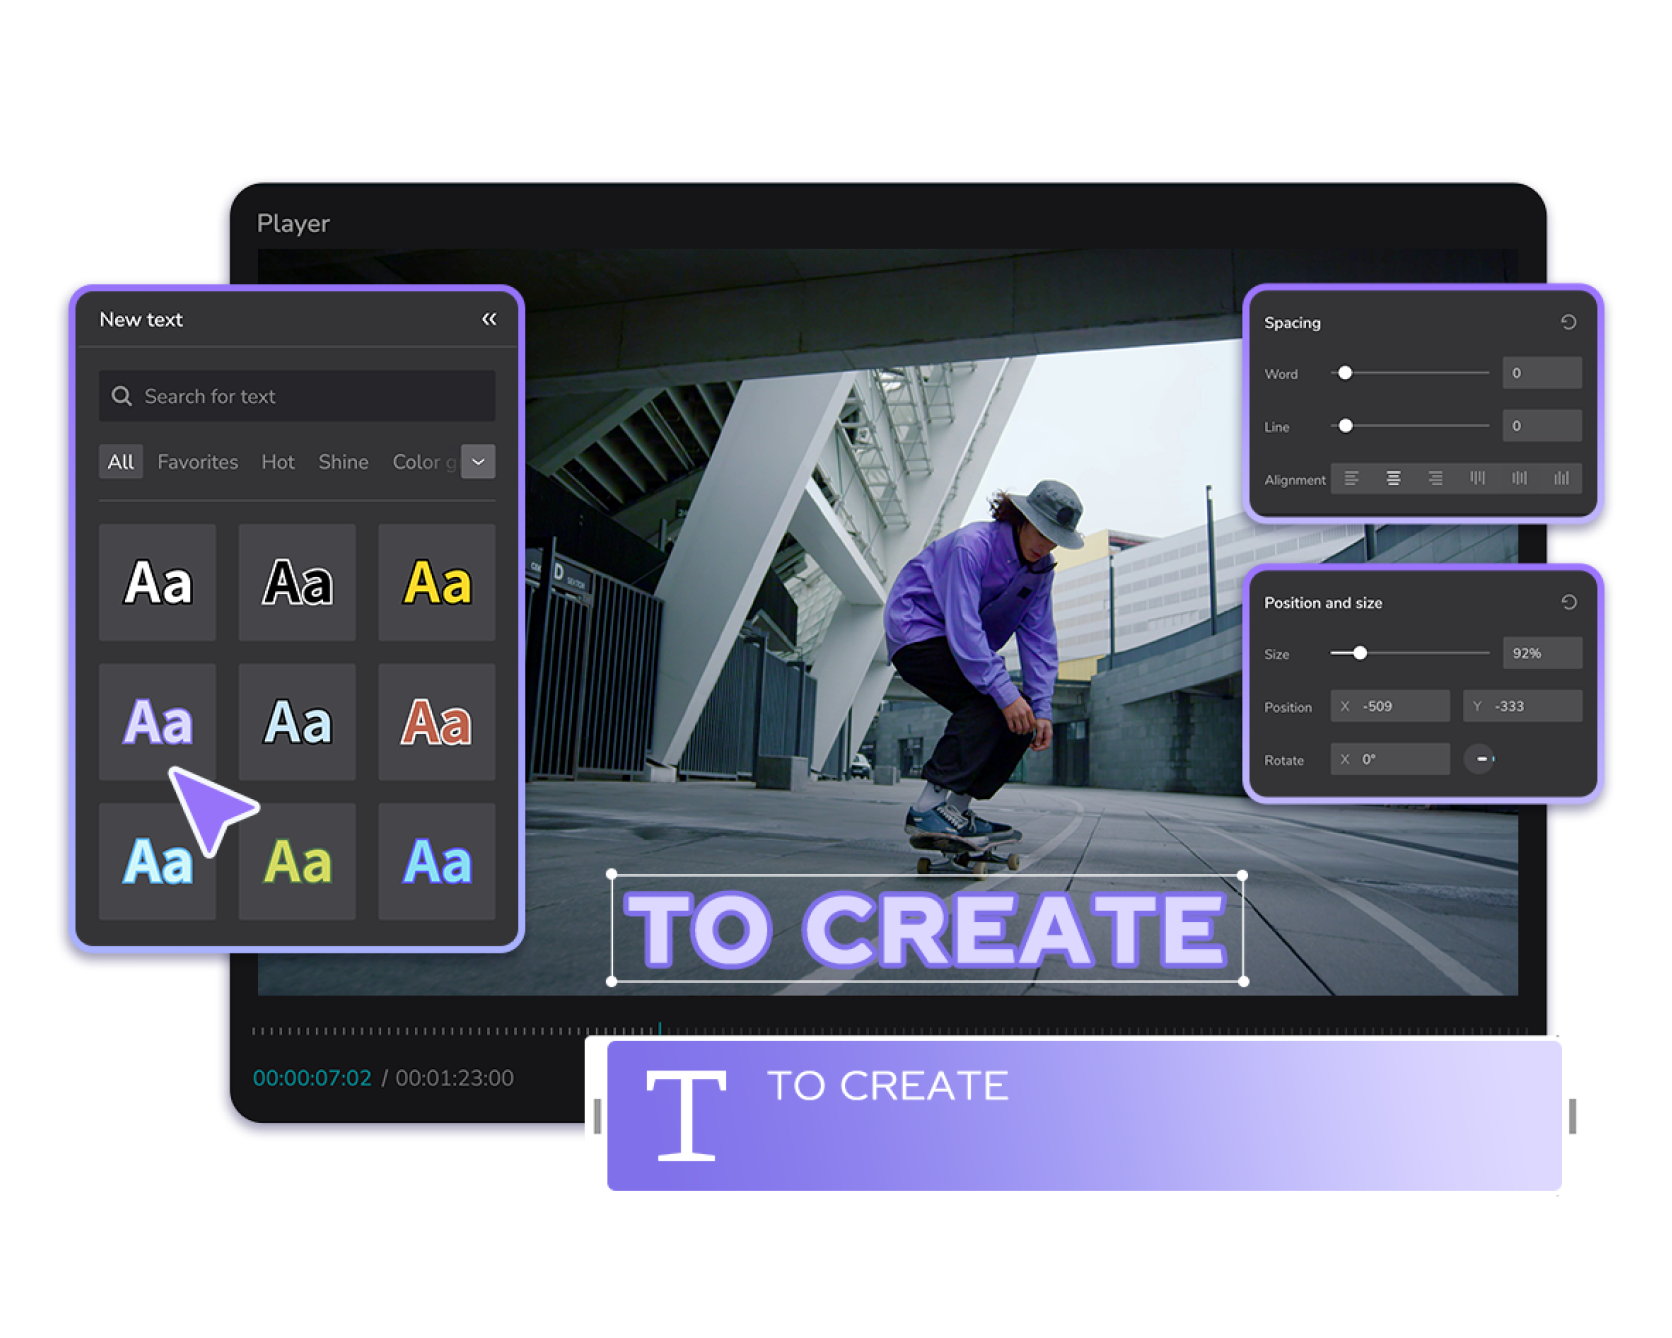1672x1338 pixels.
Task: Open the category dropdown next to Color filter
Action: 478,462
